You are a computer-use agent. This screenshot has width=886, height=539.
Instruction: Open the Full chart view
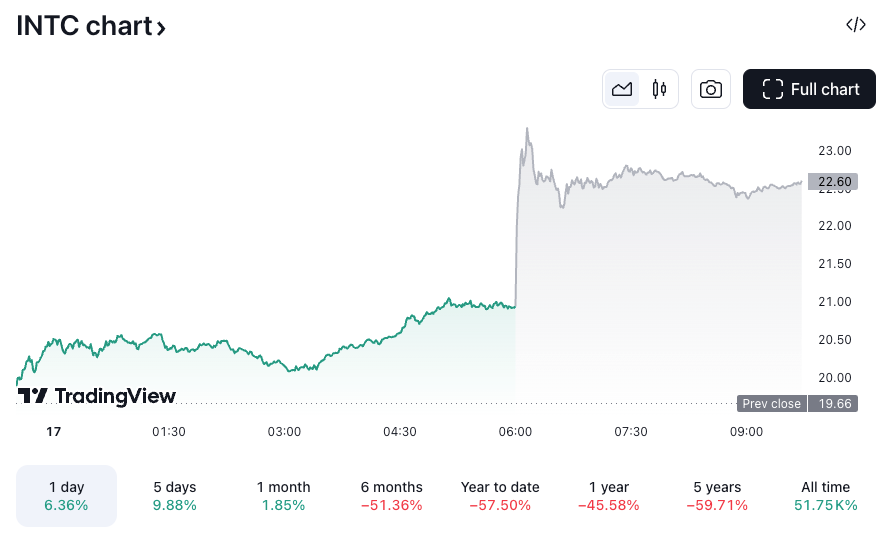(x=811, y=89)
